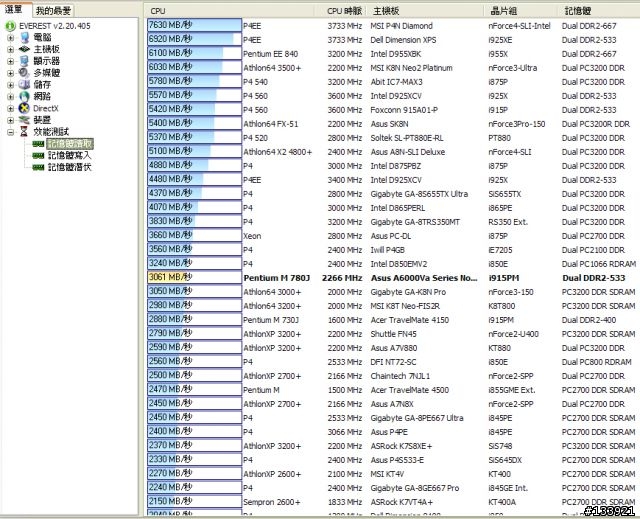Click the Gigabyte GA-8S655TX Ultra cell
The height and width of the screenshot is (519, 640).
pos(419,194)
